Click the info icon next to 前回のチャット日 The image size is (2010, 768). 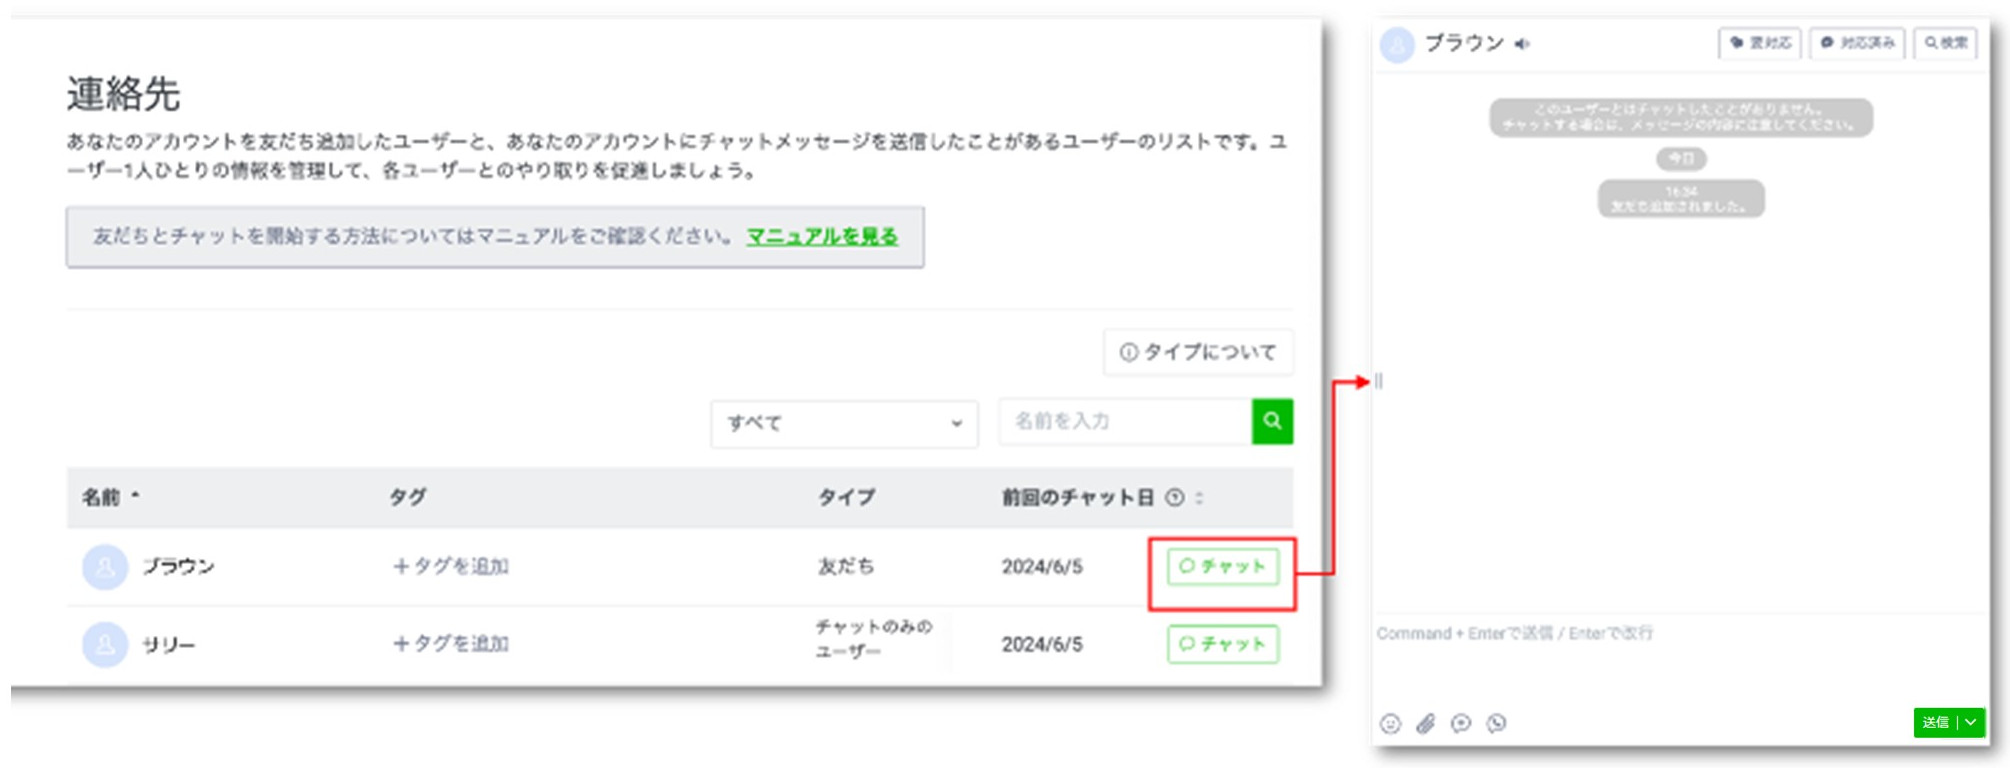[1175, 498]
